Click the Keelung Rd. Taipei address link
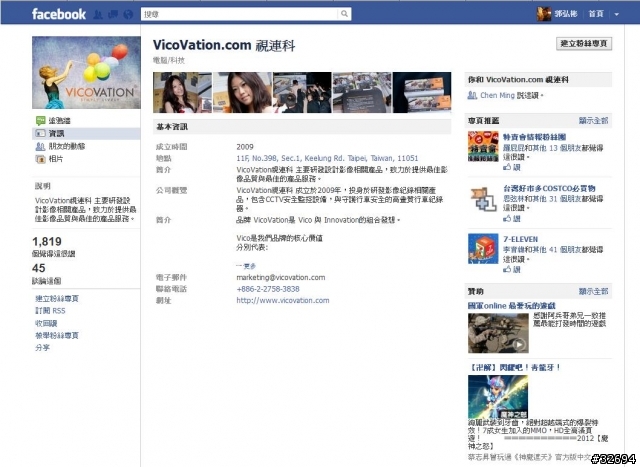The image size is (640, 467). pos(327,158)
